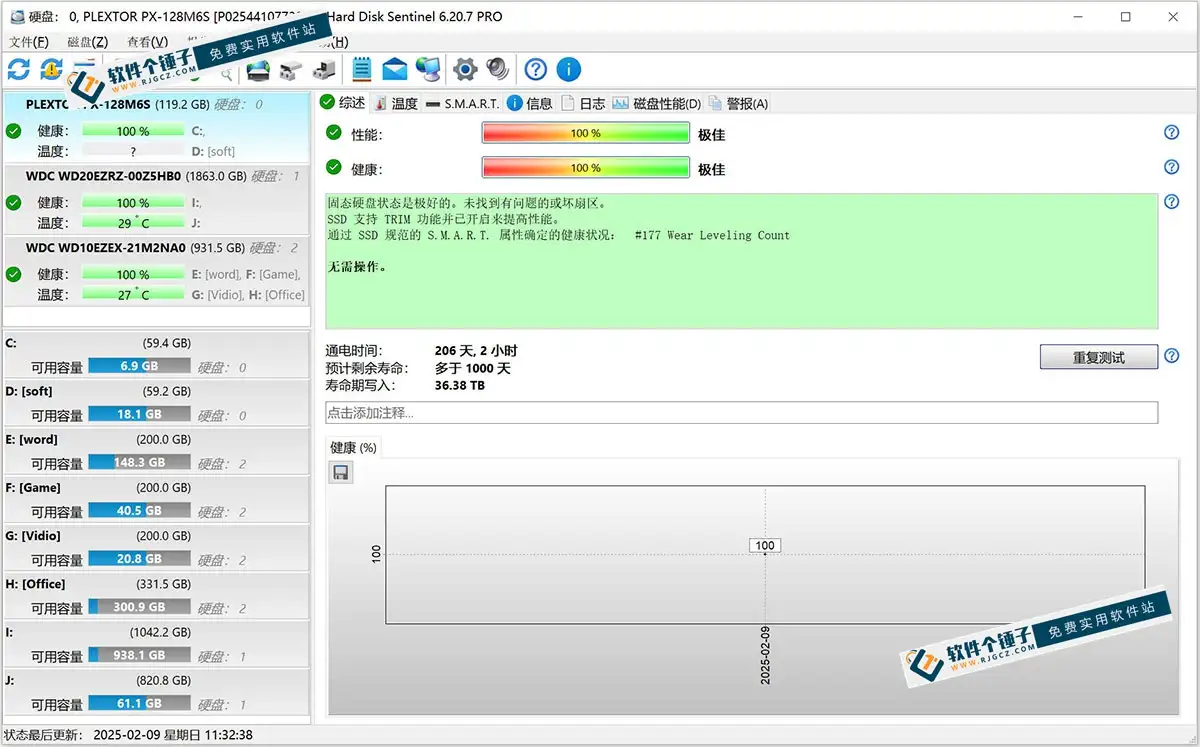Click the envelope send-email toolbar icon
This screenshot has width=1200, height=747.
(x=395, y=69)
